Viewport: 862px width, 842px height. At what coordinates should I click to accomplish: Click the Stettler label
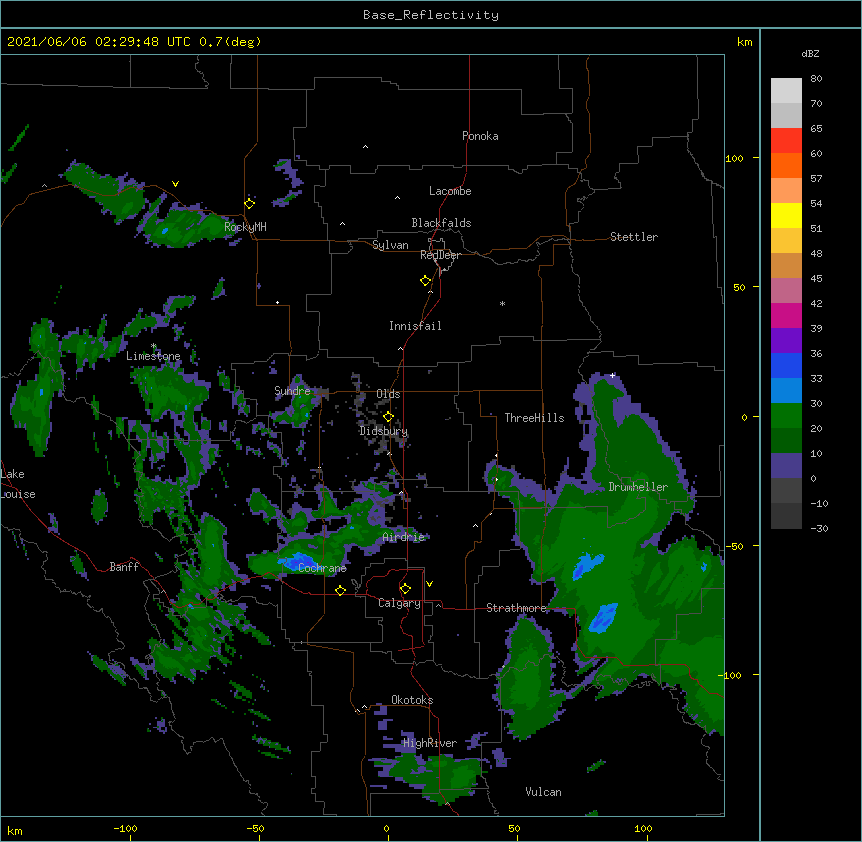click(634, 237)
